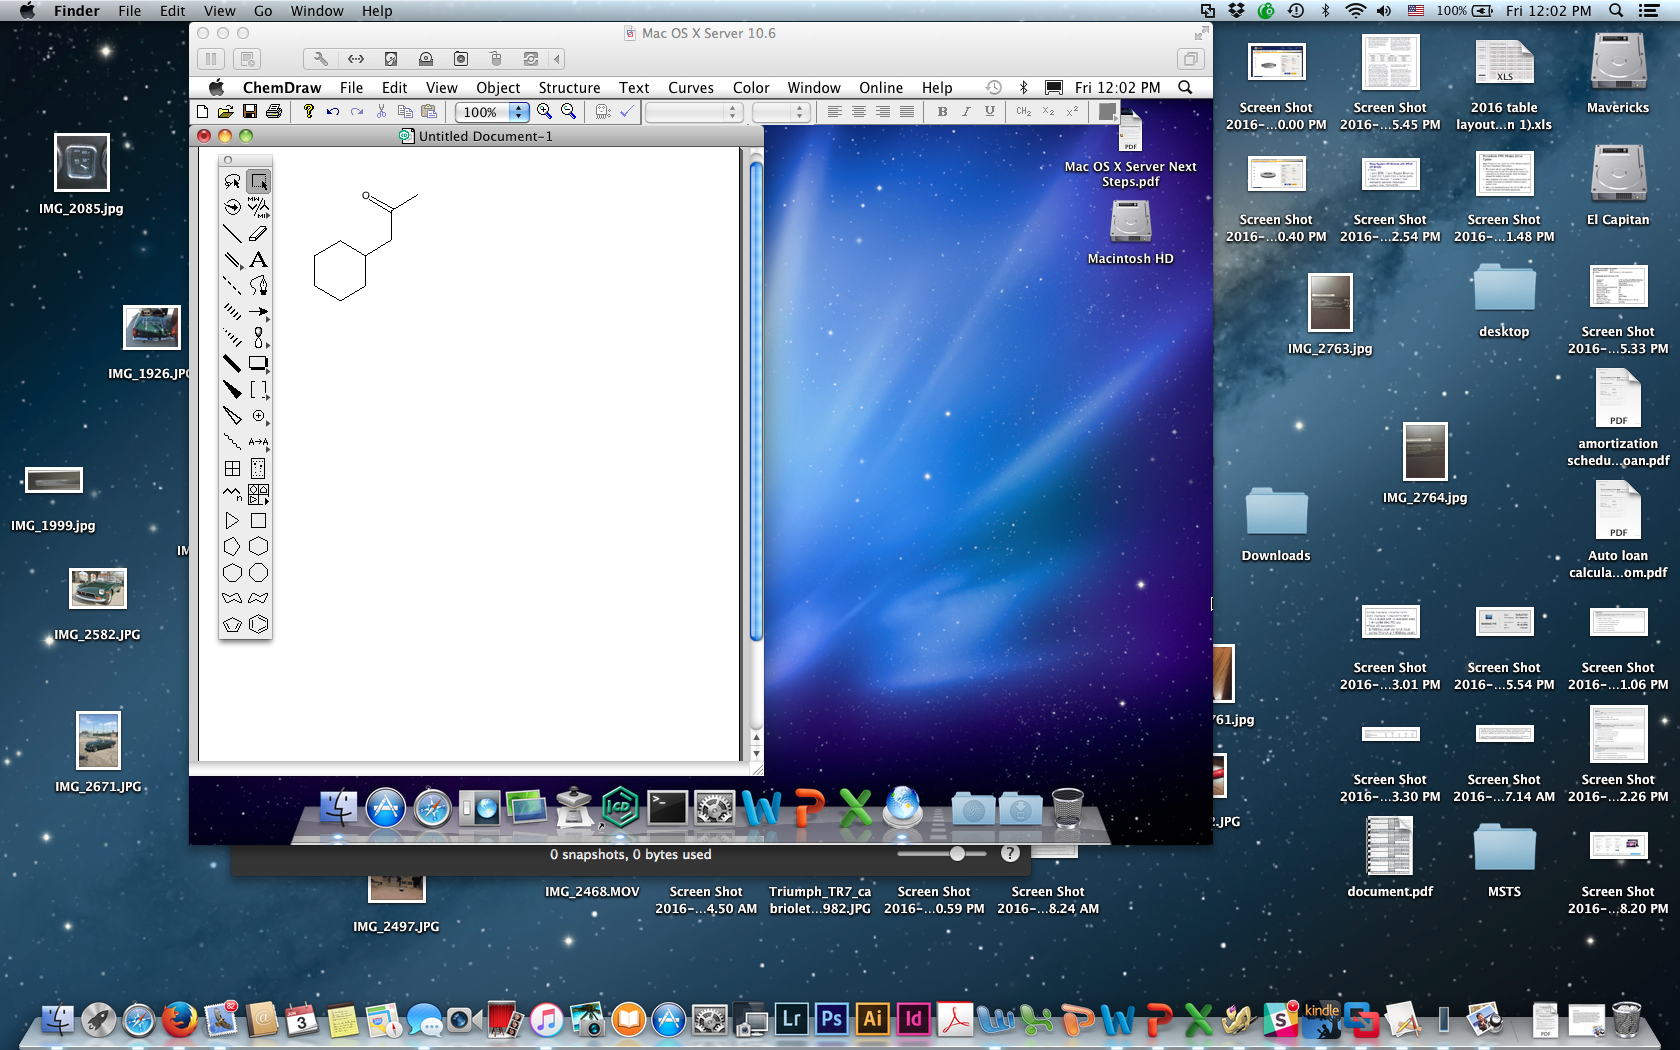Set left text alignment
Viewport: 1680px width, 1050px height.
[834, 112]
